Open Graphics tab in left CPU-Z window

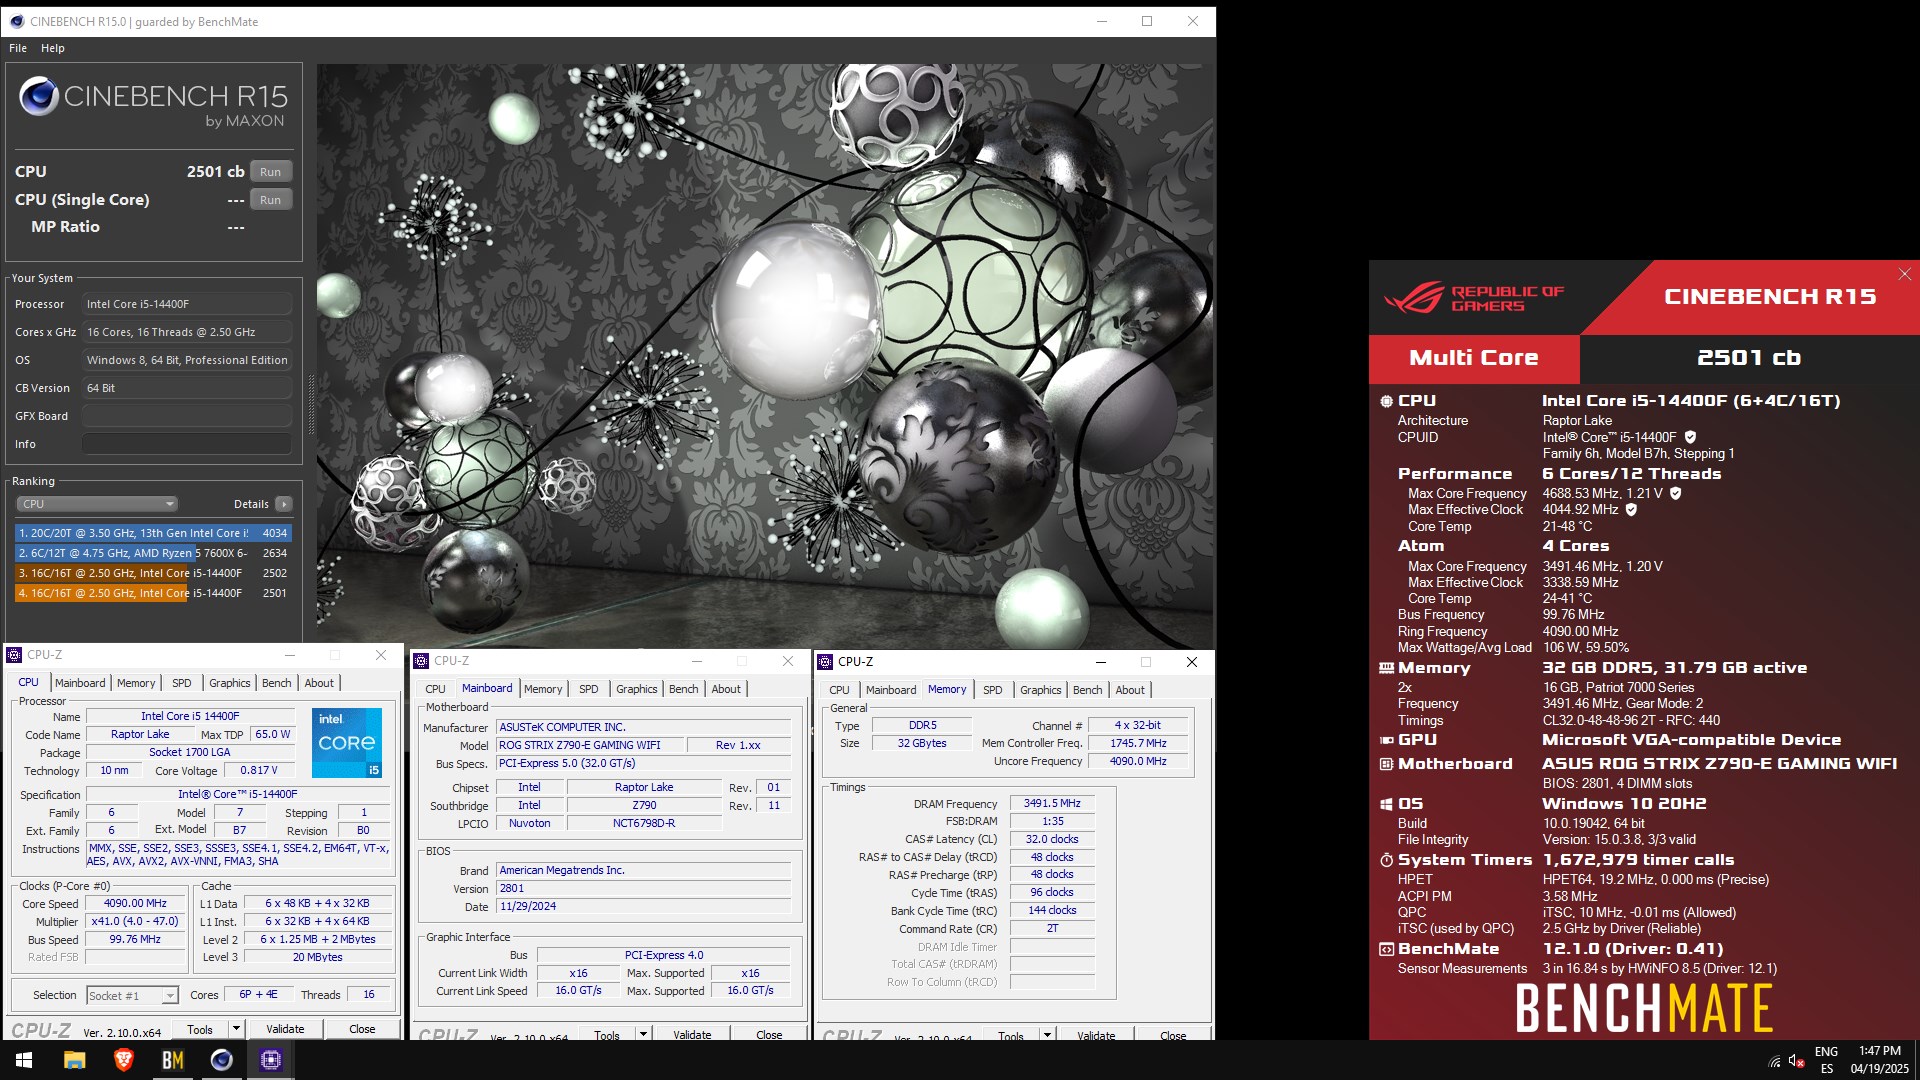[230, 683]
